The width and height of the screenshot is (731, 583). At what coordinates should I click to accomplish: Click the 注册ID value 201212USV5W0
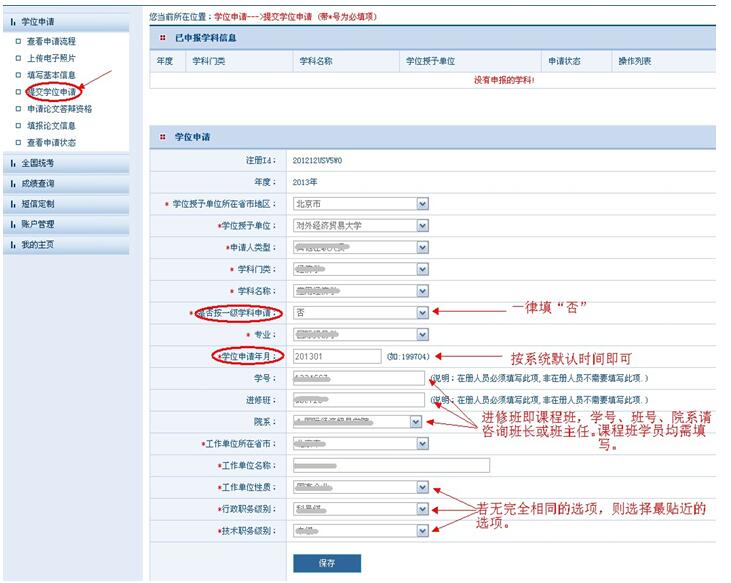317,160
